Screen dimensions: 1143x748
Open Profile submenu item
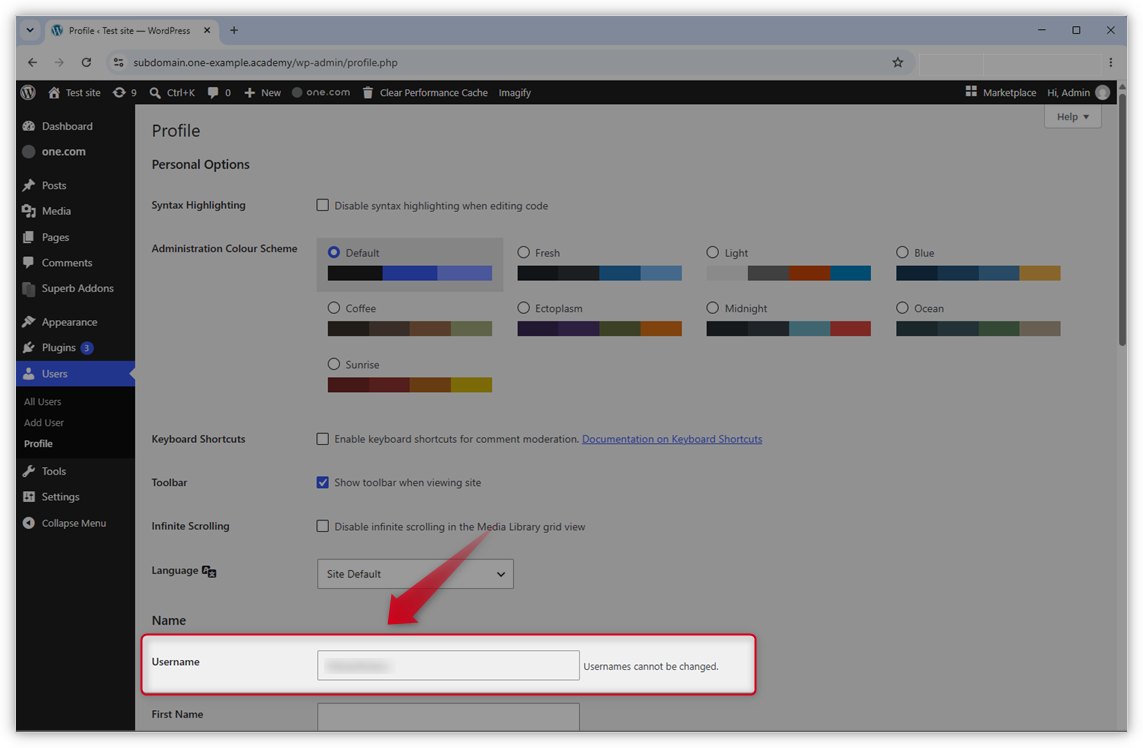tap(38, 443)
